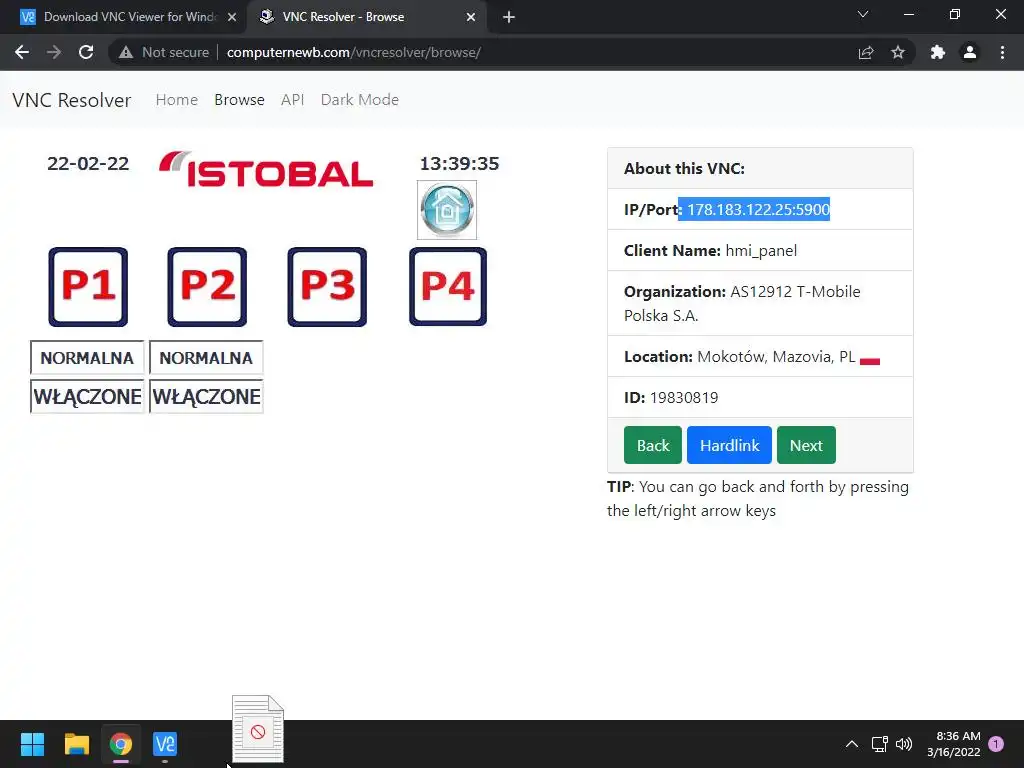
Task: Open the Chrome profile avatar
Action: [x=970, y=52]
